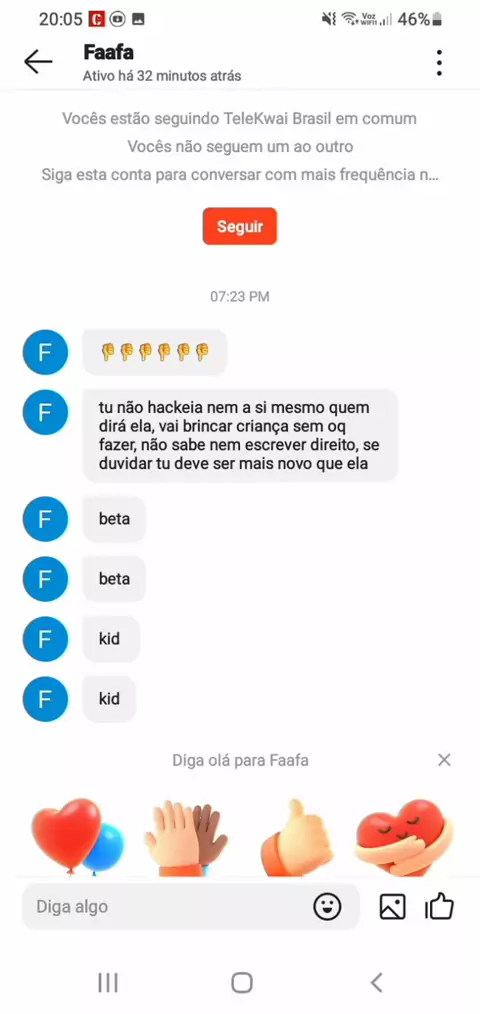The image size is (480, 1014).
Task: Send a thumbs-up like reaction
Action: click(x=439, y=906)
